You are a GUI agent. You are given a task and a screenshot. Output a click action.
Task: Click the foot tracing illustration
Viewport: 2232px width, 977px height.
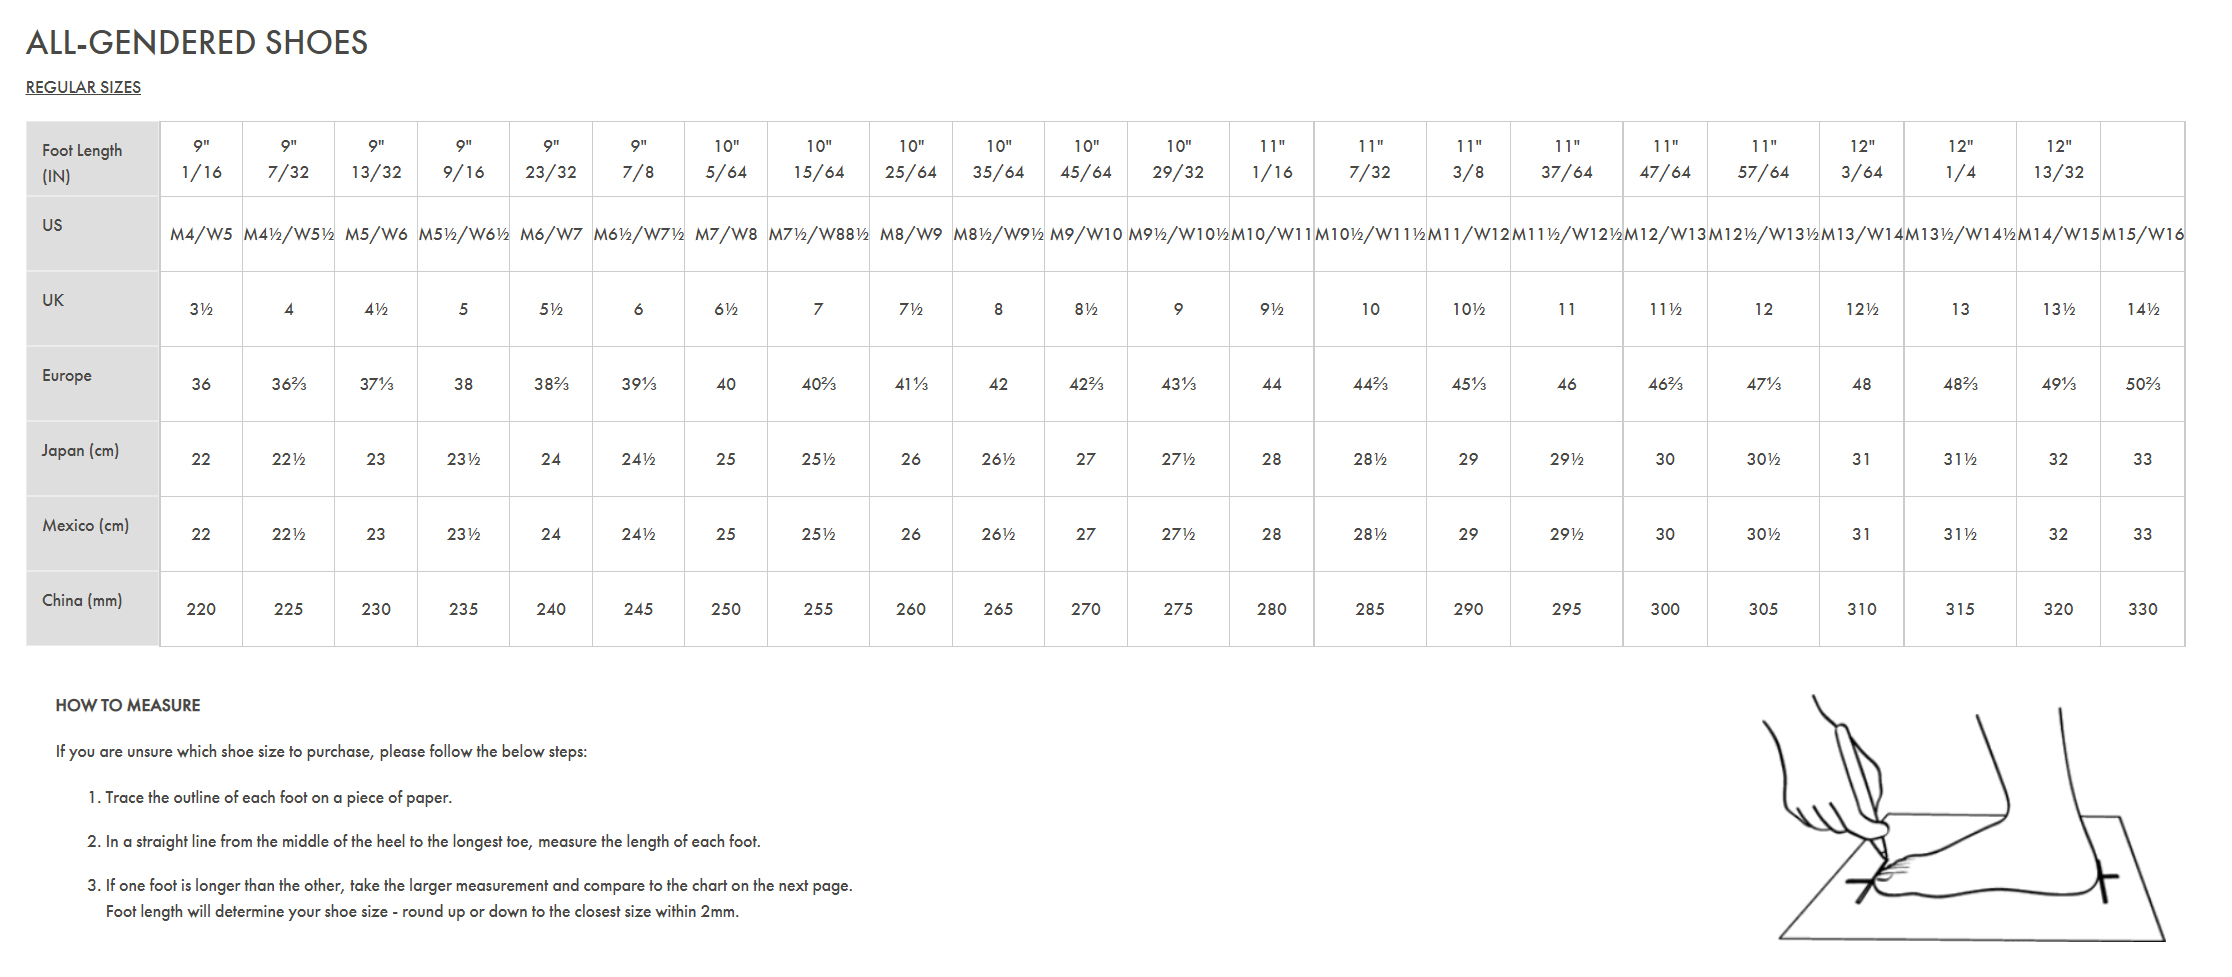point(1963,819)
